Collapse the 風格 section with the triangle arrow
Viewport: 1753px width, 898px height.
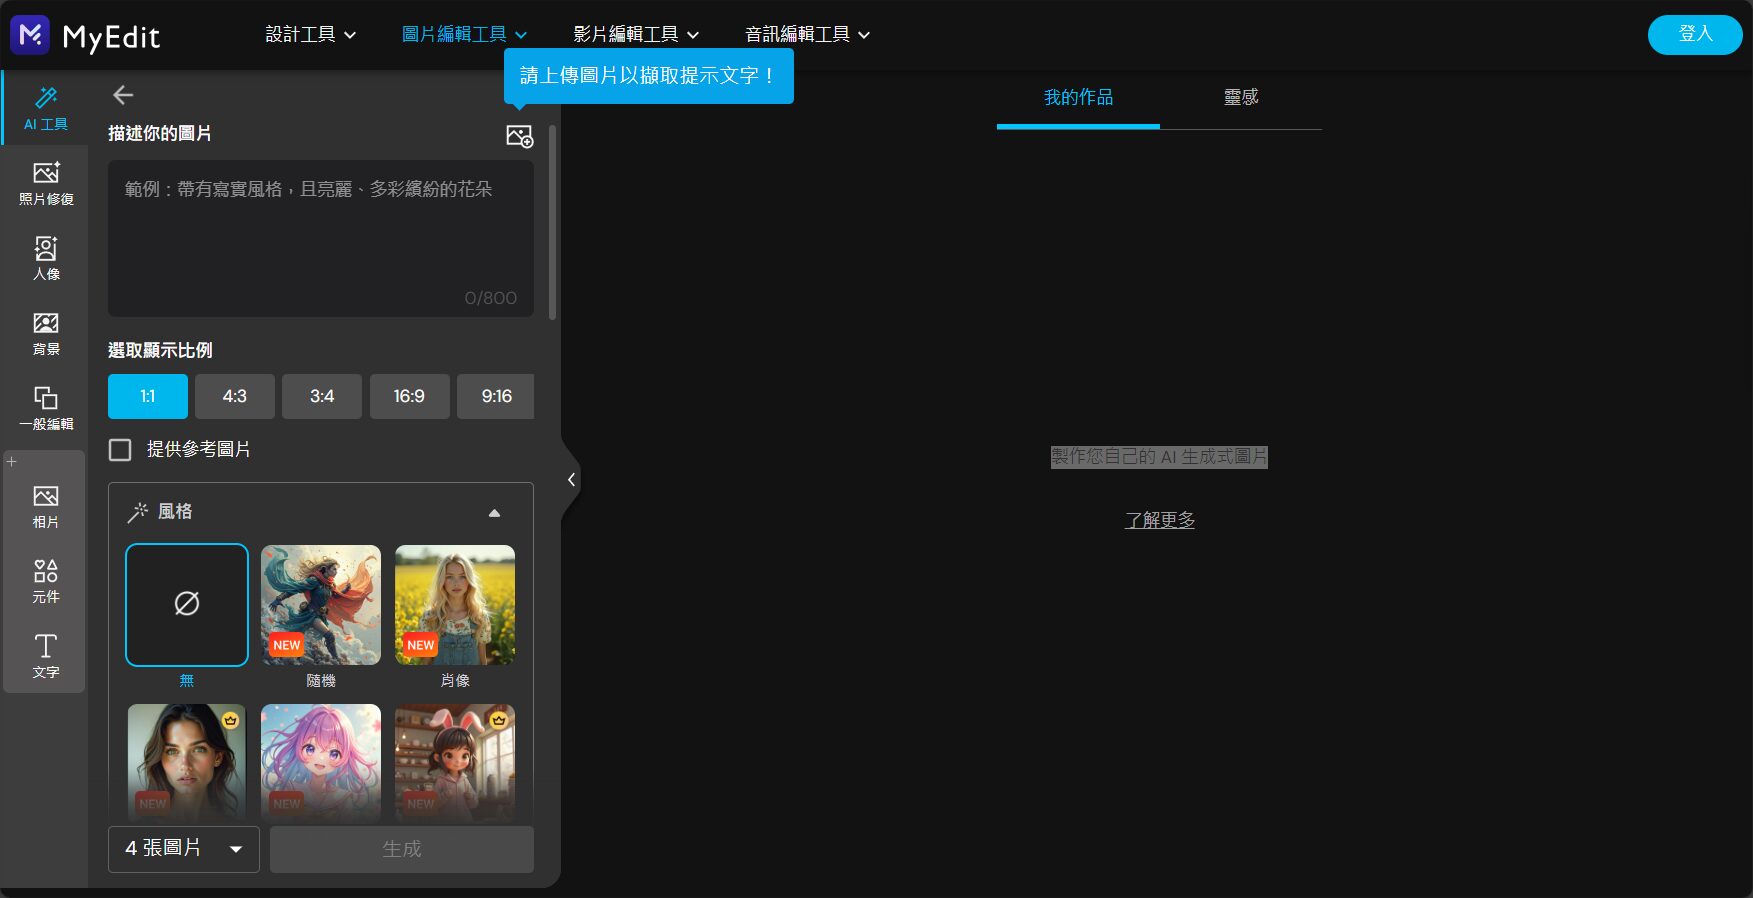coord(494,513)
